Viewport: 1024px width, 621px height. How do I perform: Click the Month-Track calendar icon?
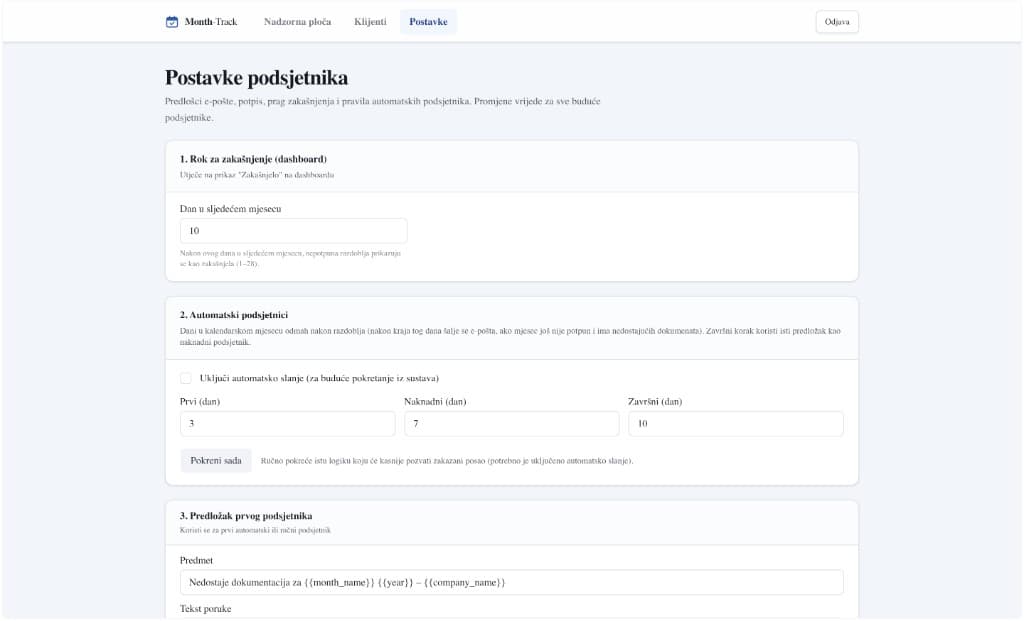[170, 21]
